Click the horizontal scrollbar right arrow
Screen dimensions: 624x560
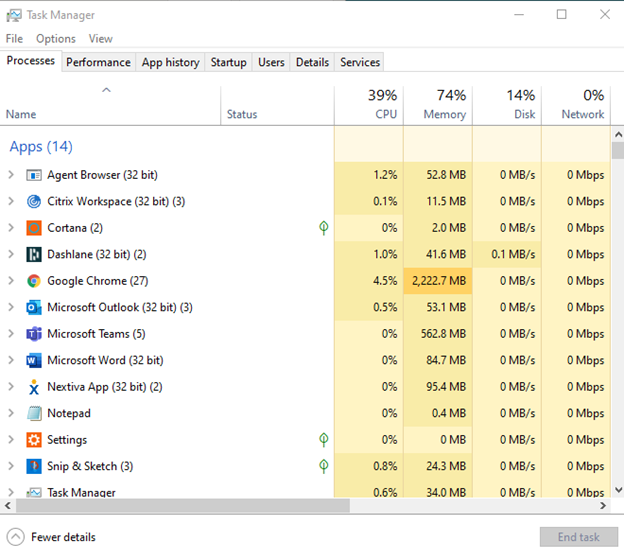(x=603, y=505)
